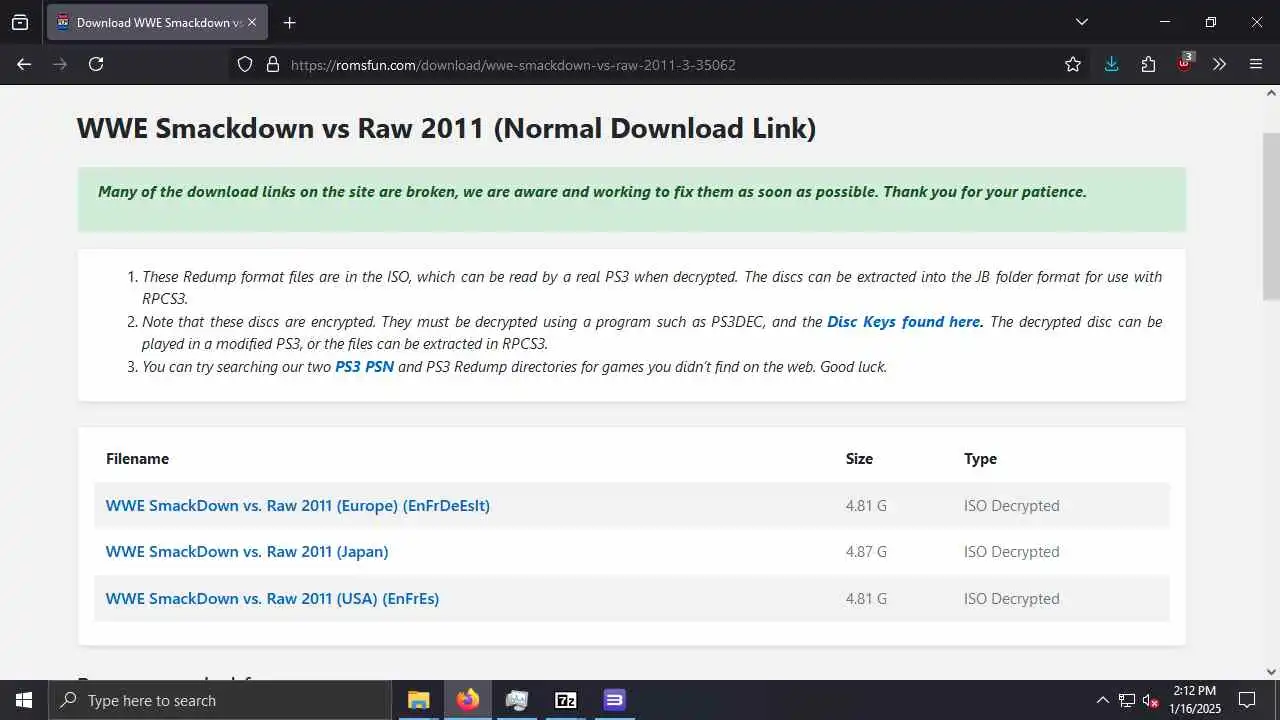Switch to Firefox in the taskbar
The image size is (1280, 720).
[467, 700]
